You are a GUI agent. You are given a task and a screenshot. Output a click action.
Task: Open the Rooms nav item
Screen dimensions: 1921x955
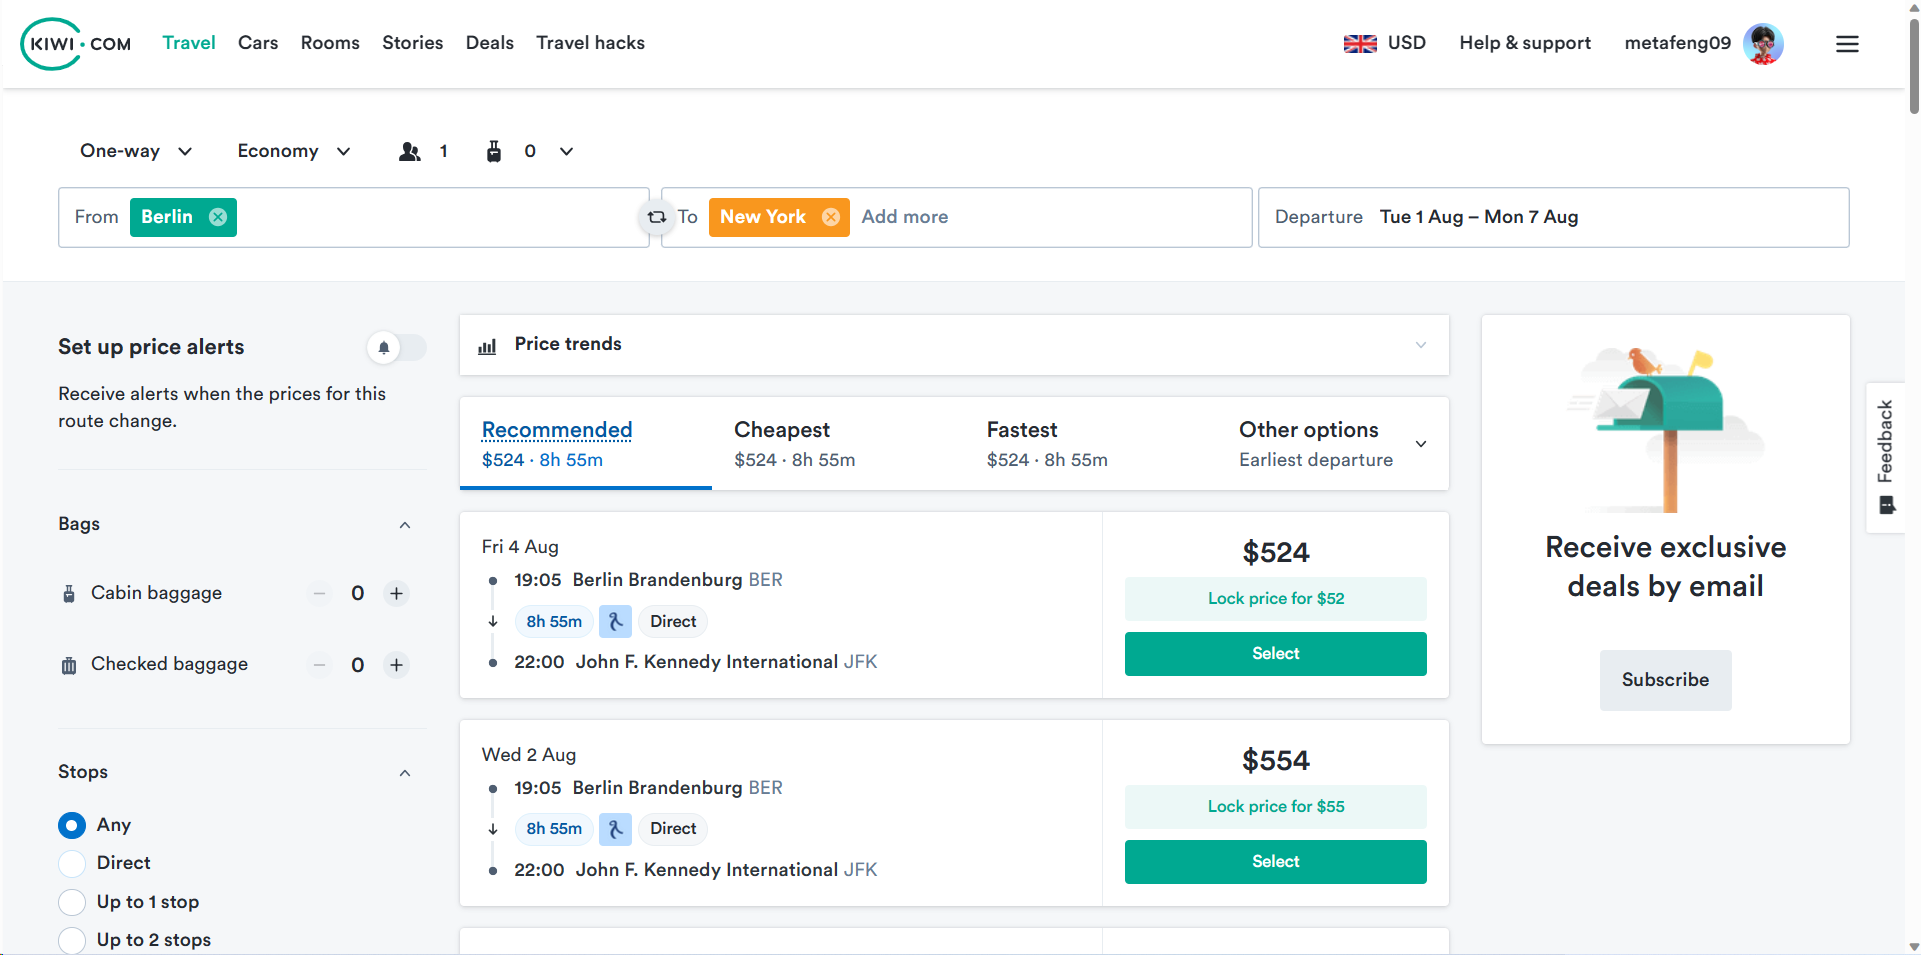click(330, 43)
